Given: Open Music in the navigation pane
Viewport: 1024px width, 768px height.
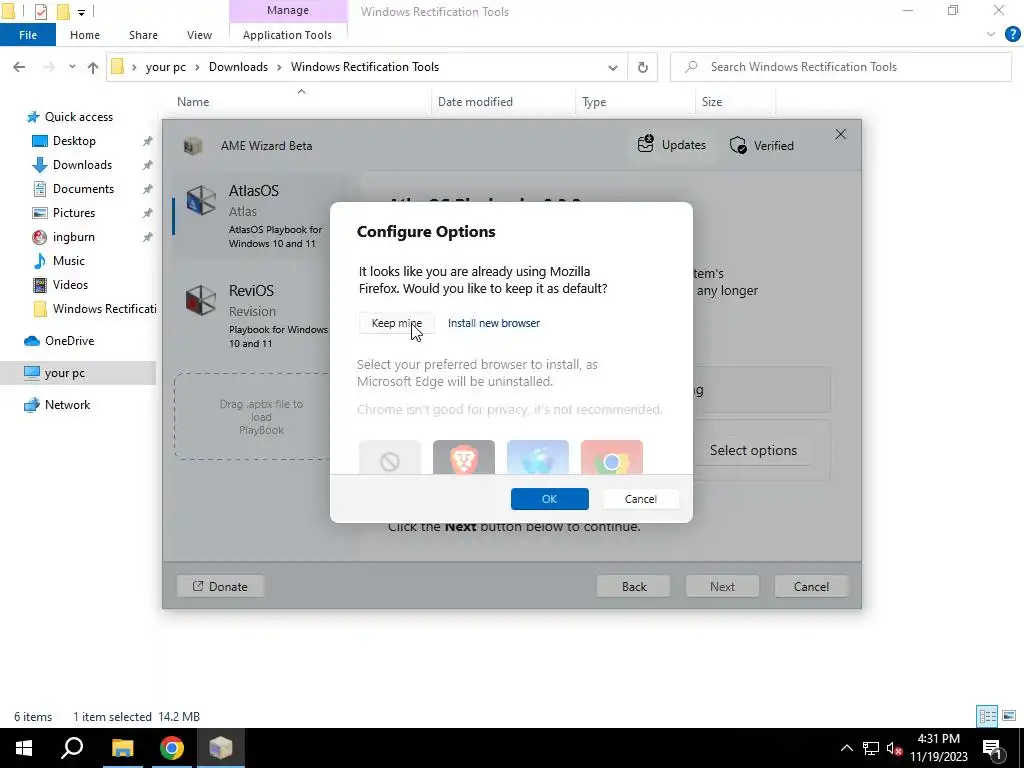Looking at the screenshot, I should click(69, 261).
